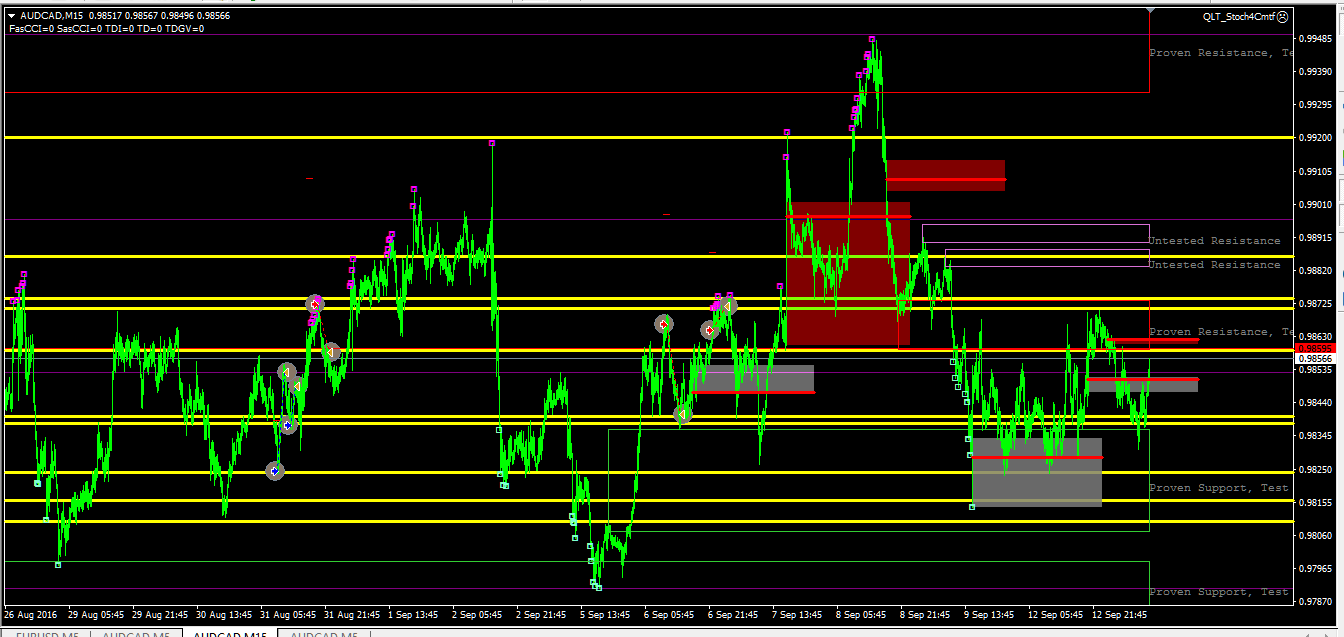Click the frowning face icon beside QLT_Stoch4Cmtf
Screen dimensions: 1344x637
[1284, 16]
